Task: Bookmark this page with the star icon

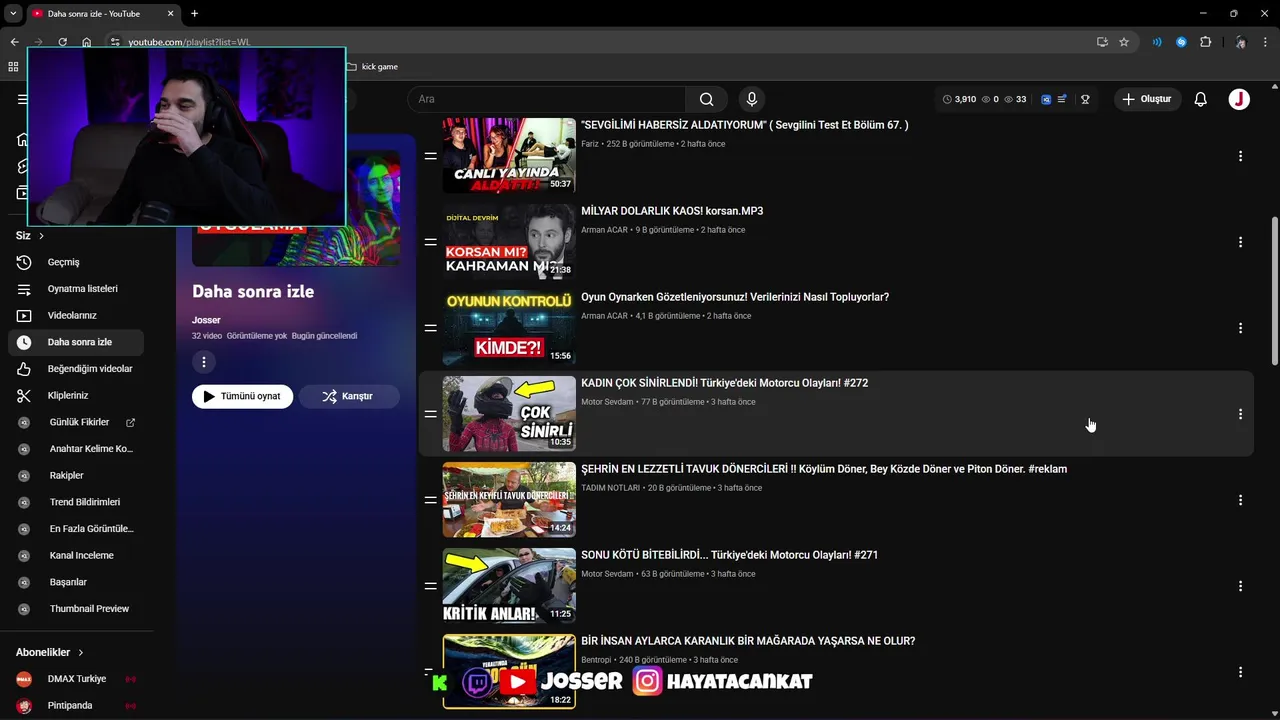Action: point(1124,42)
